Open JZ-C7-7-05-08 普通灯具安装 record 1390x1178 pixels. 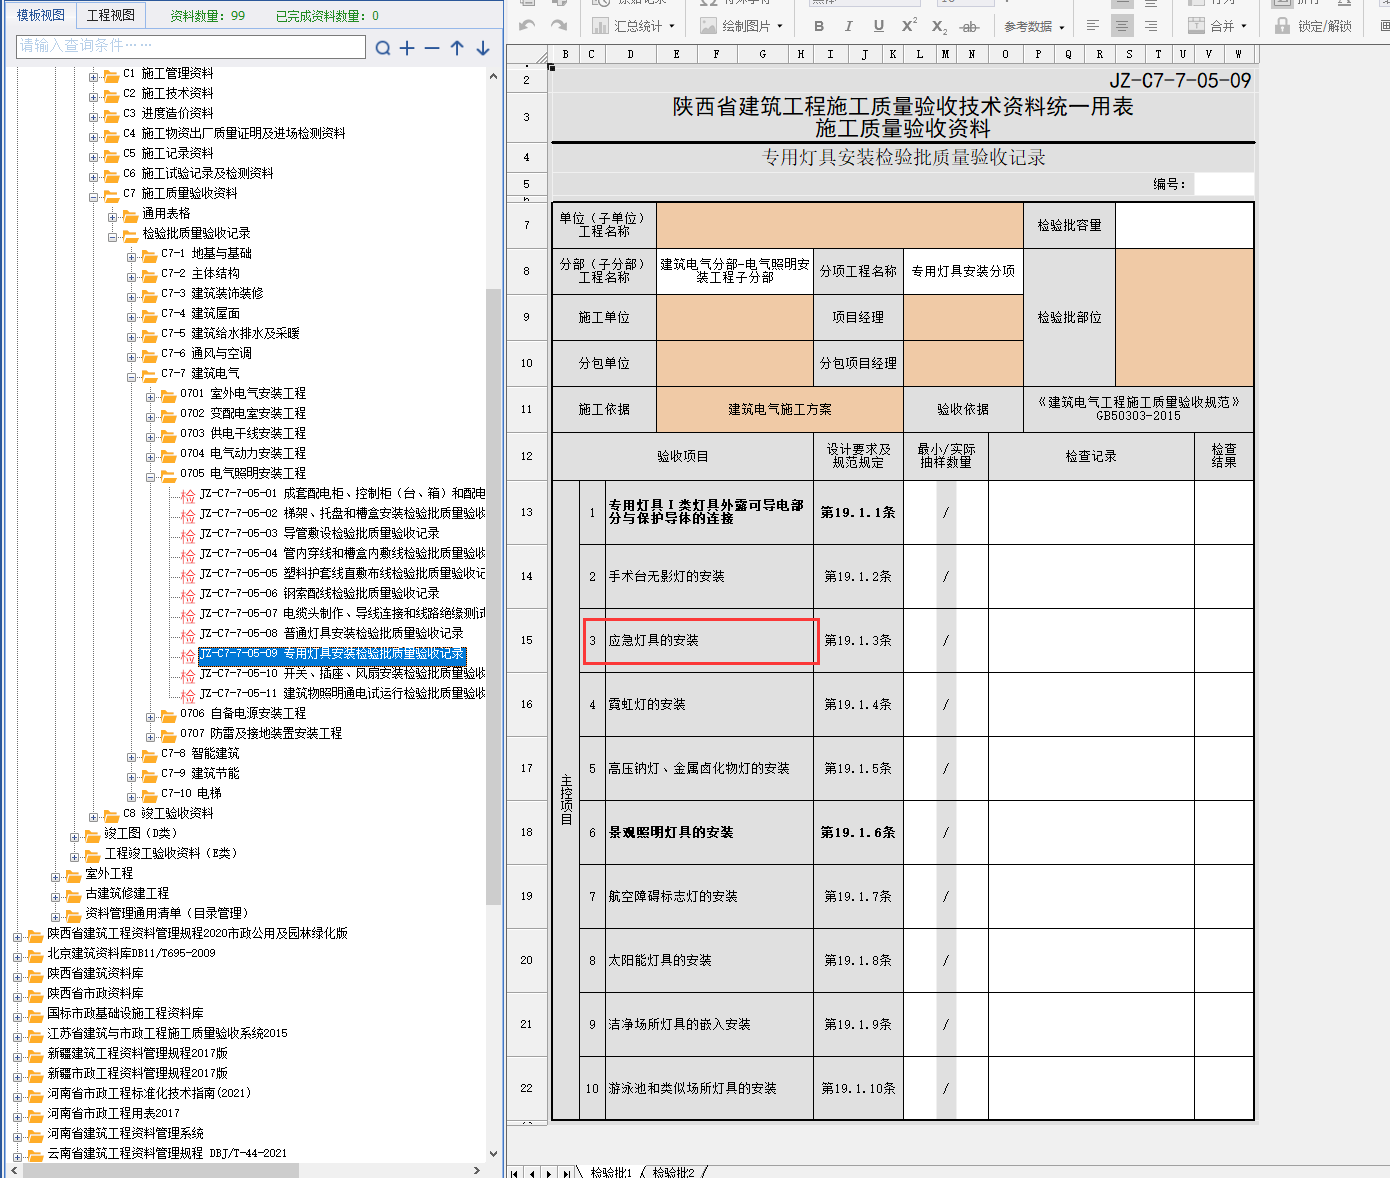coord(331,633)
